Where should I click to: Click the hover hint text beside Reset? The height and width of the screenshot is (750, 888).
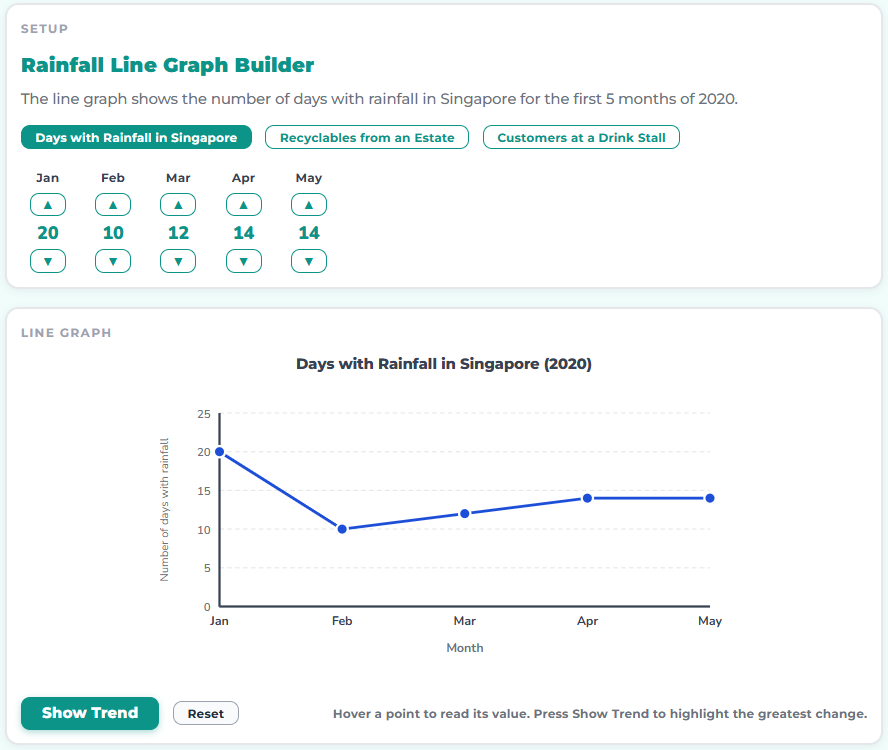(x=600, y=714)
